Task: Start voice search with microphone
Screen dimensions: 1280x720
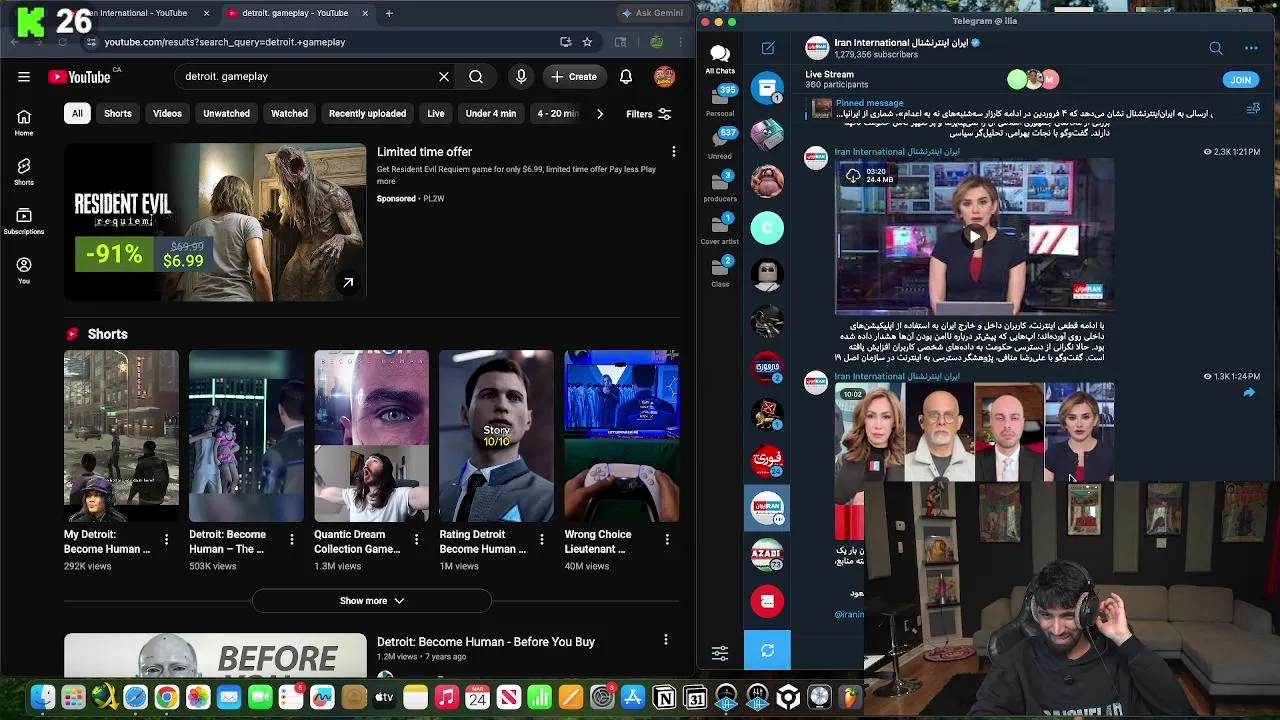Action: pos(521,76)
